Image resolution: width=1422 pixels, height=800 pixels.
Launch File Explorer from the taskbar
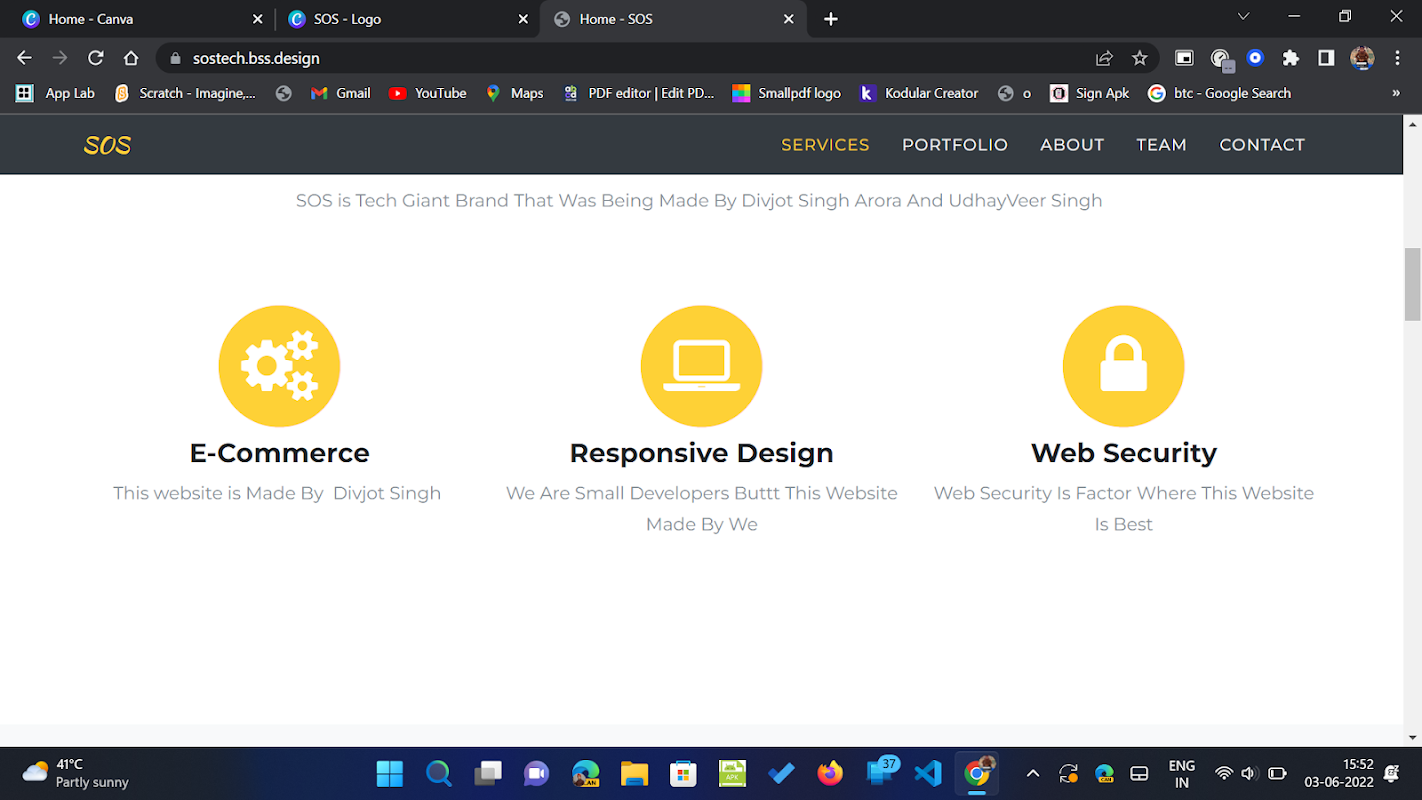click(635, 773)
